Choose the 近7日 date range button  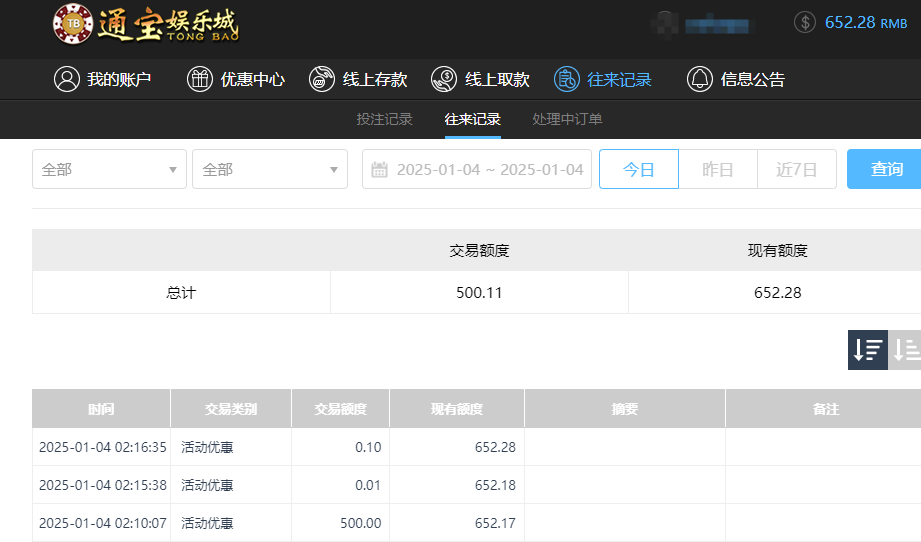pos(796,170)
